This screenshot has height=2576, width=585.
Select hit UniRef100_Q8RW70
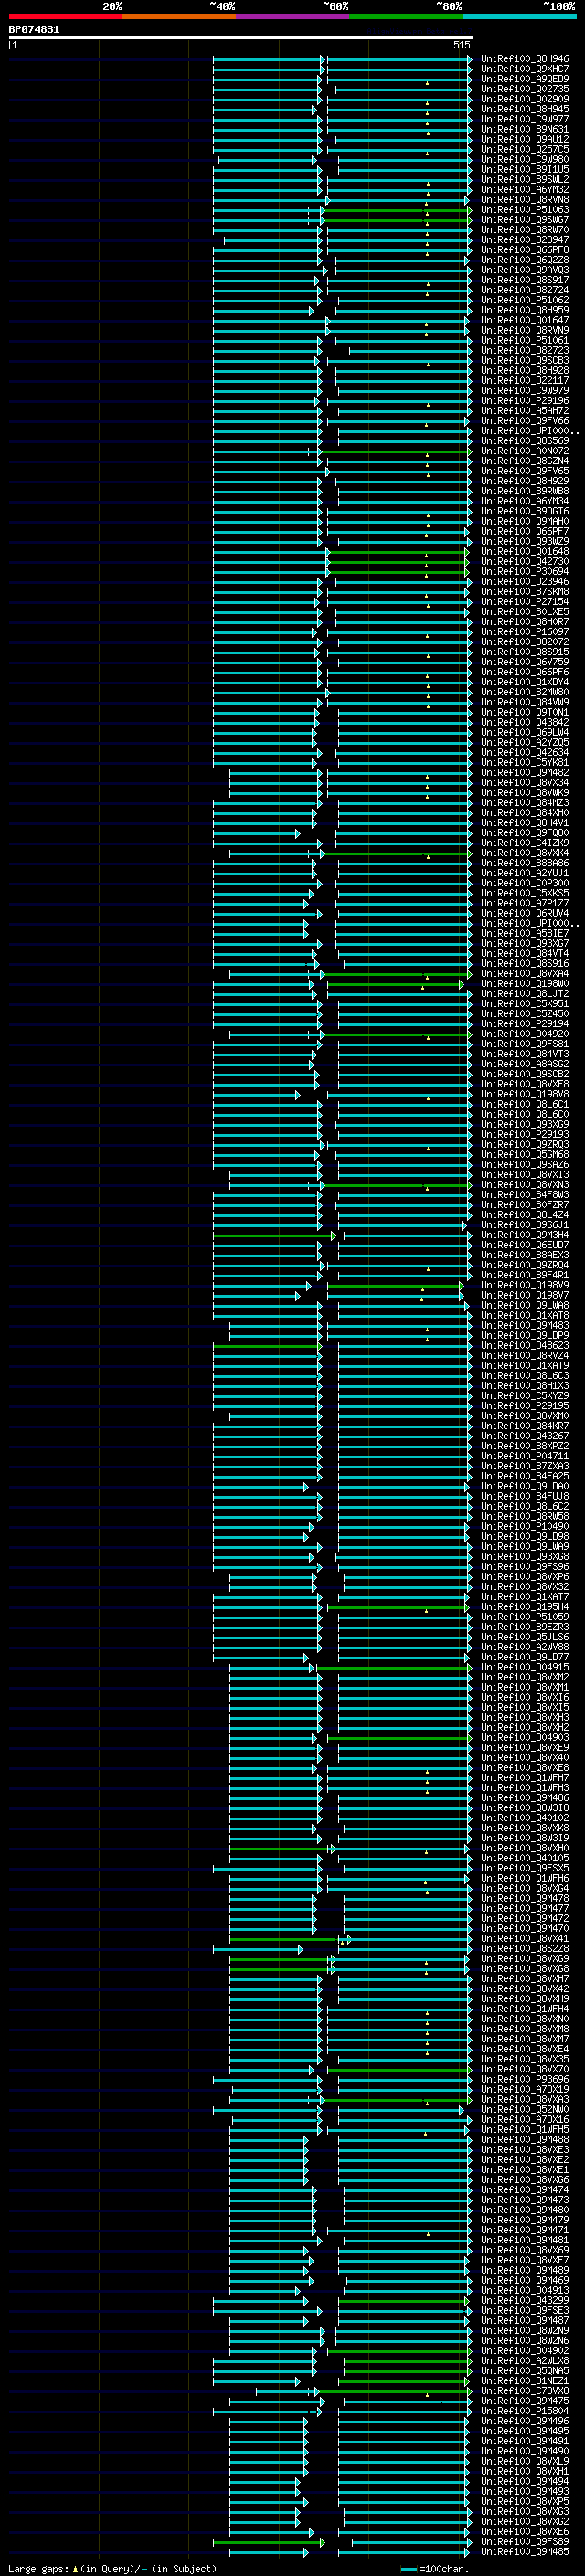[525, 230]
